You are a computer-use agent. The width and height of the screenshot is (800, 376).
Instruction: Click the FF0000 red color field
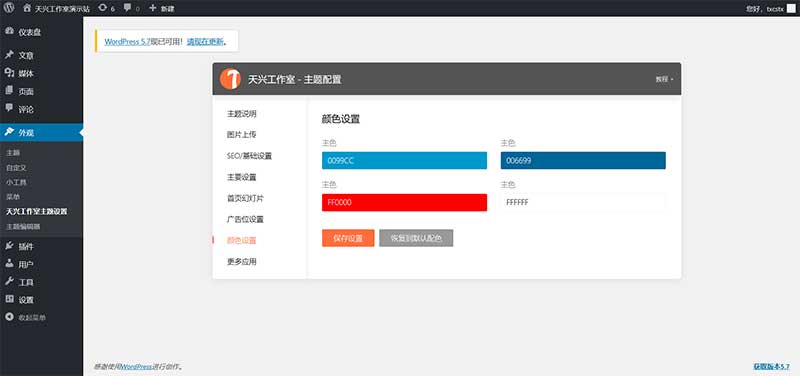coord(405,203)
